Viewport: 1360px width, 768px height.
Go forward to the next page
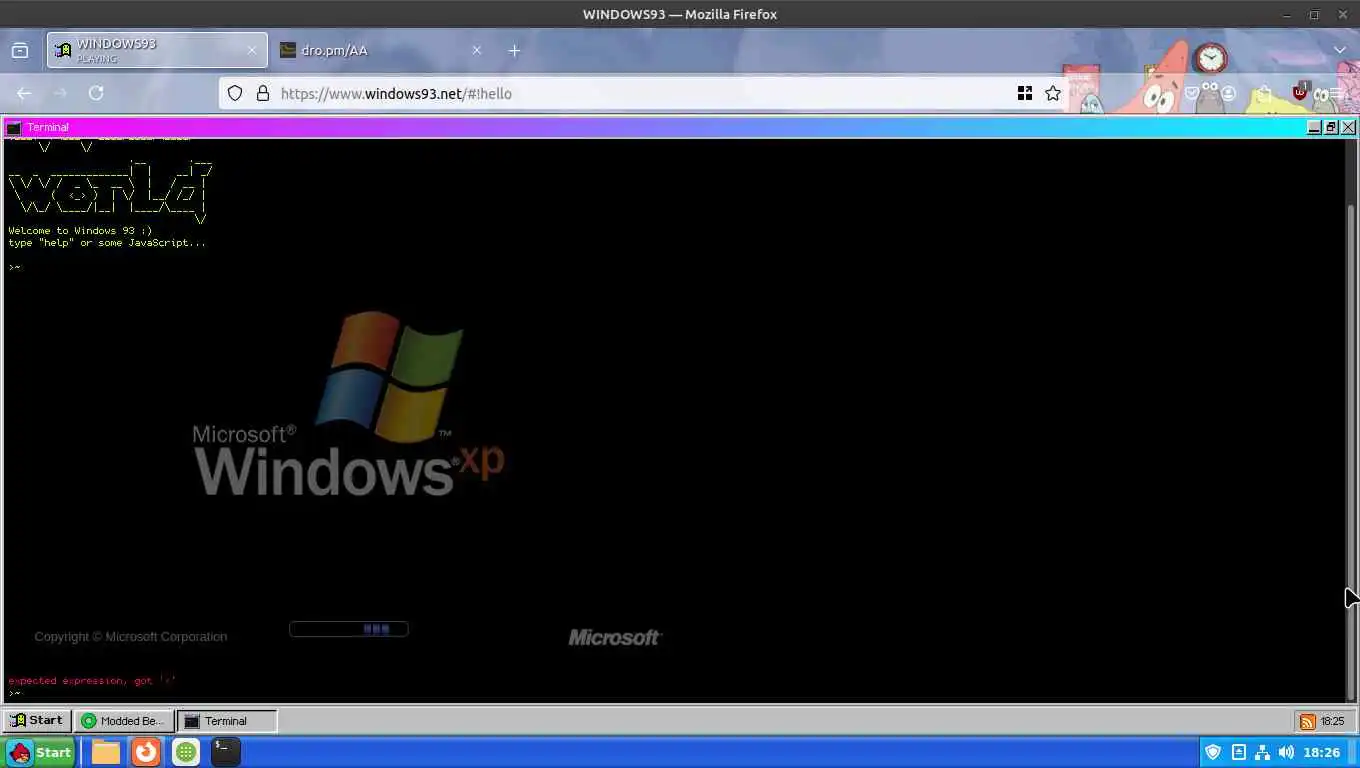click(60, 93)
